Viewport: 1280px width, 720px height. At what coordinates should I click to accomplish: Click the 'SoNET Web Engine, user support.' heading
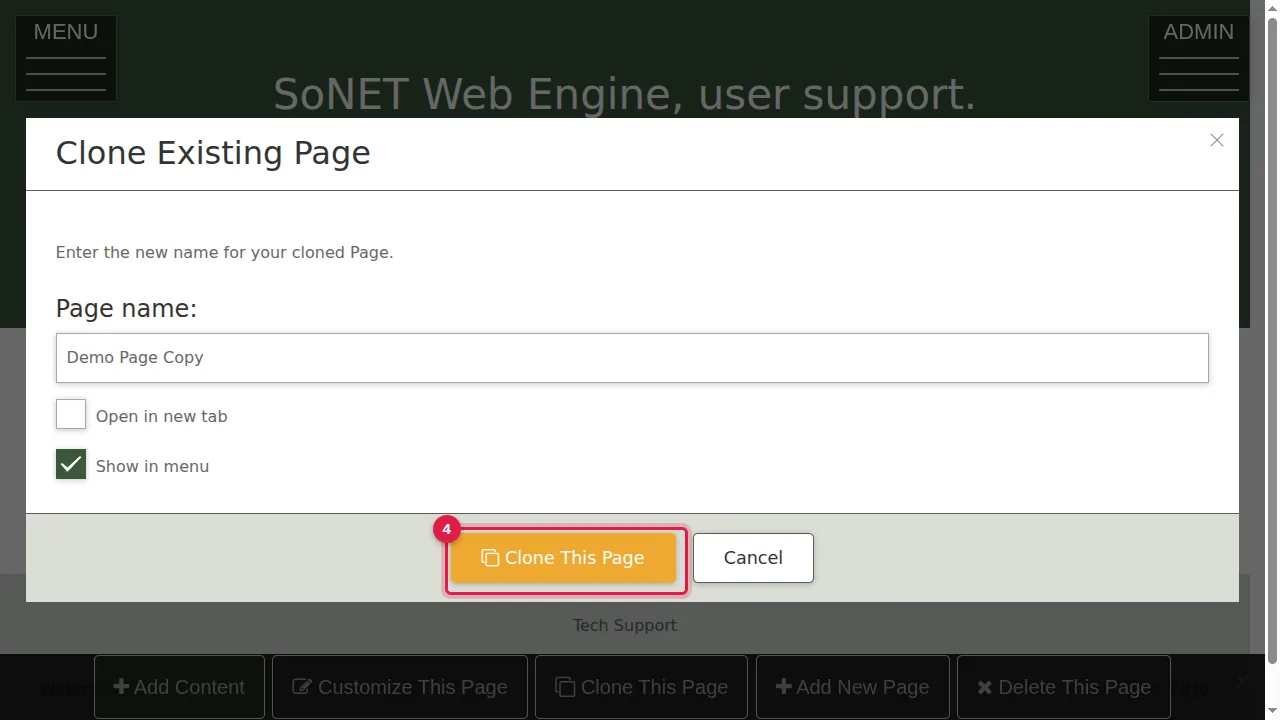[x=624, y=94]
